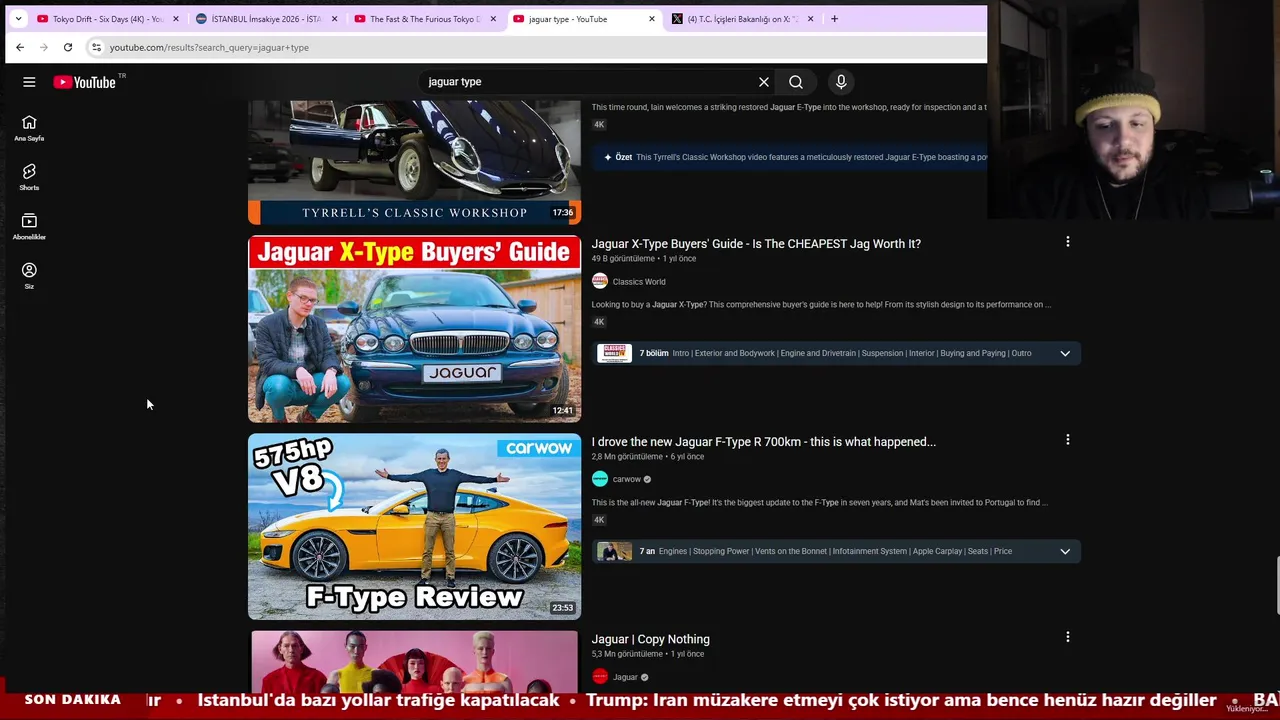Image resolution: width=1280 pixels, height=720 pixels.
Task: Expand the 7 an key moments row
Action: tap(836, 551)
